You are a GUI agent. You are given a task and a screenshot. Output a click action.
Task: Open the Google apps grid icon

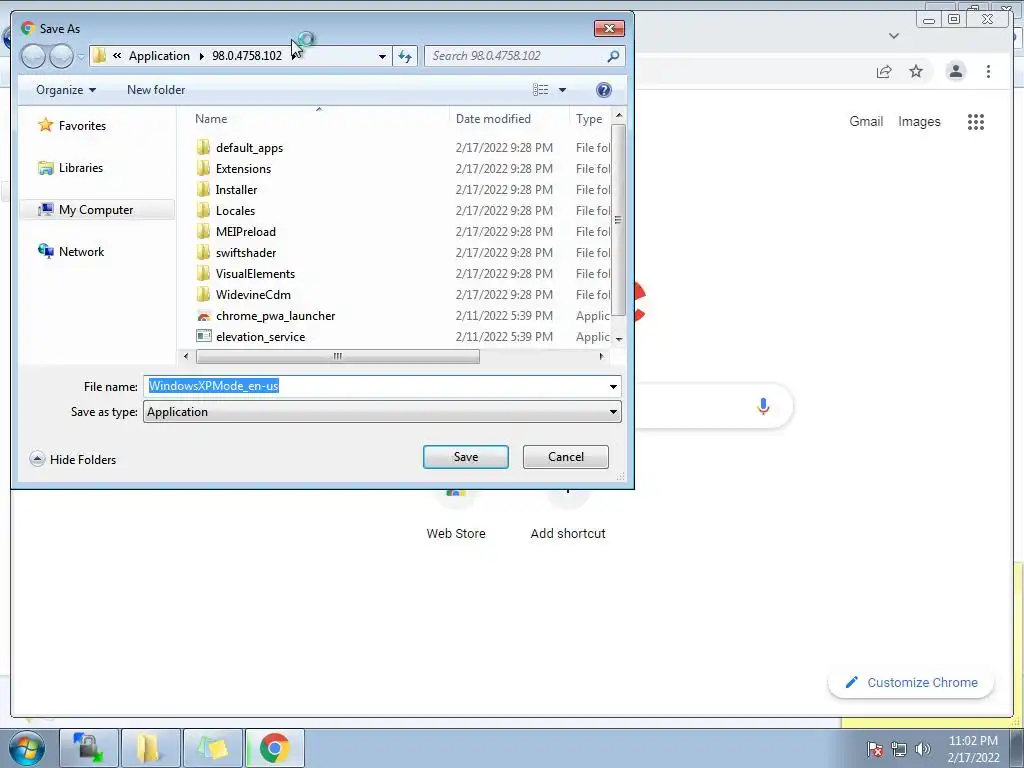click(x=976, y=122)
